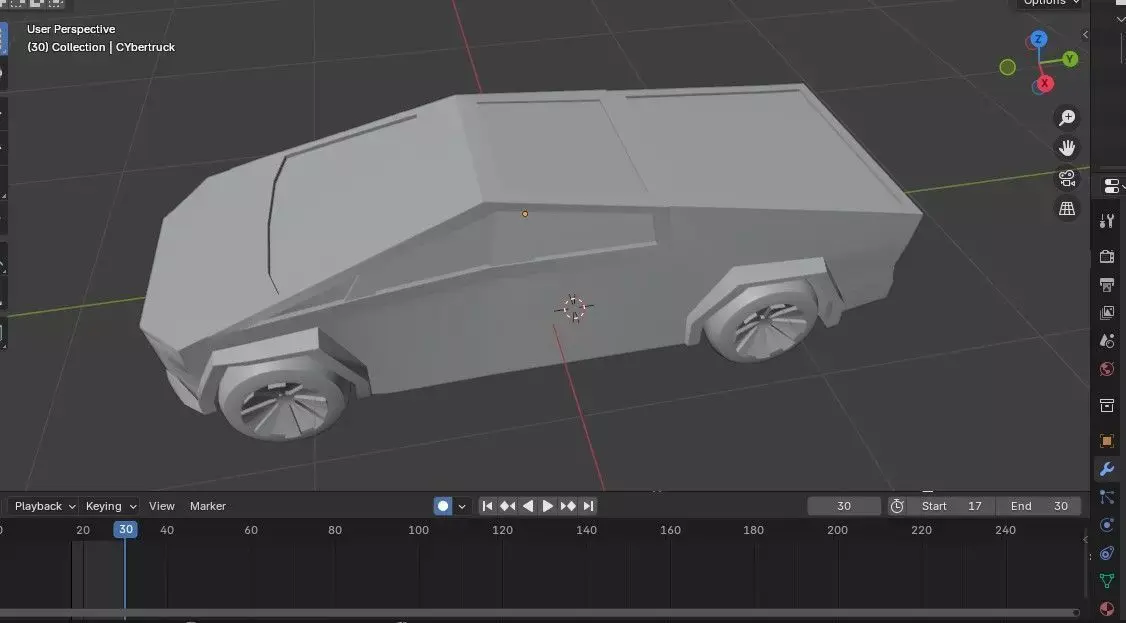Image resolution: width=1126 pixels, height=623 pixels.
Task: Open the Object properties tab
Action: pos(1107,441)
